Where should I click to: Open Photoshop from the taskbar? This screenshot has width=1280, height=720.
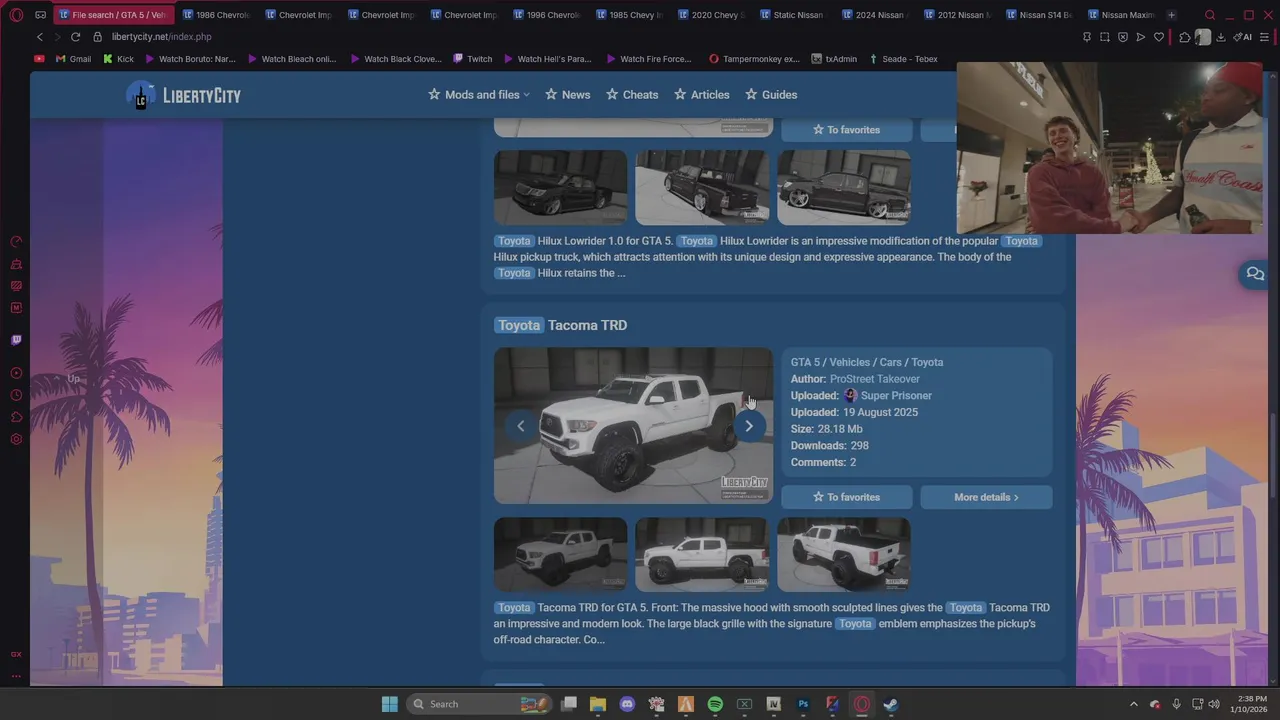tap(803, 704)
